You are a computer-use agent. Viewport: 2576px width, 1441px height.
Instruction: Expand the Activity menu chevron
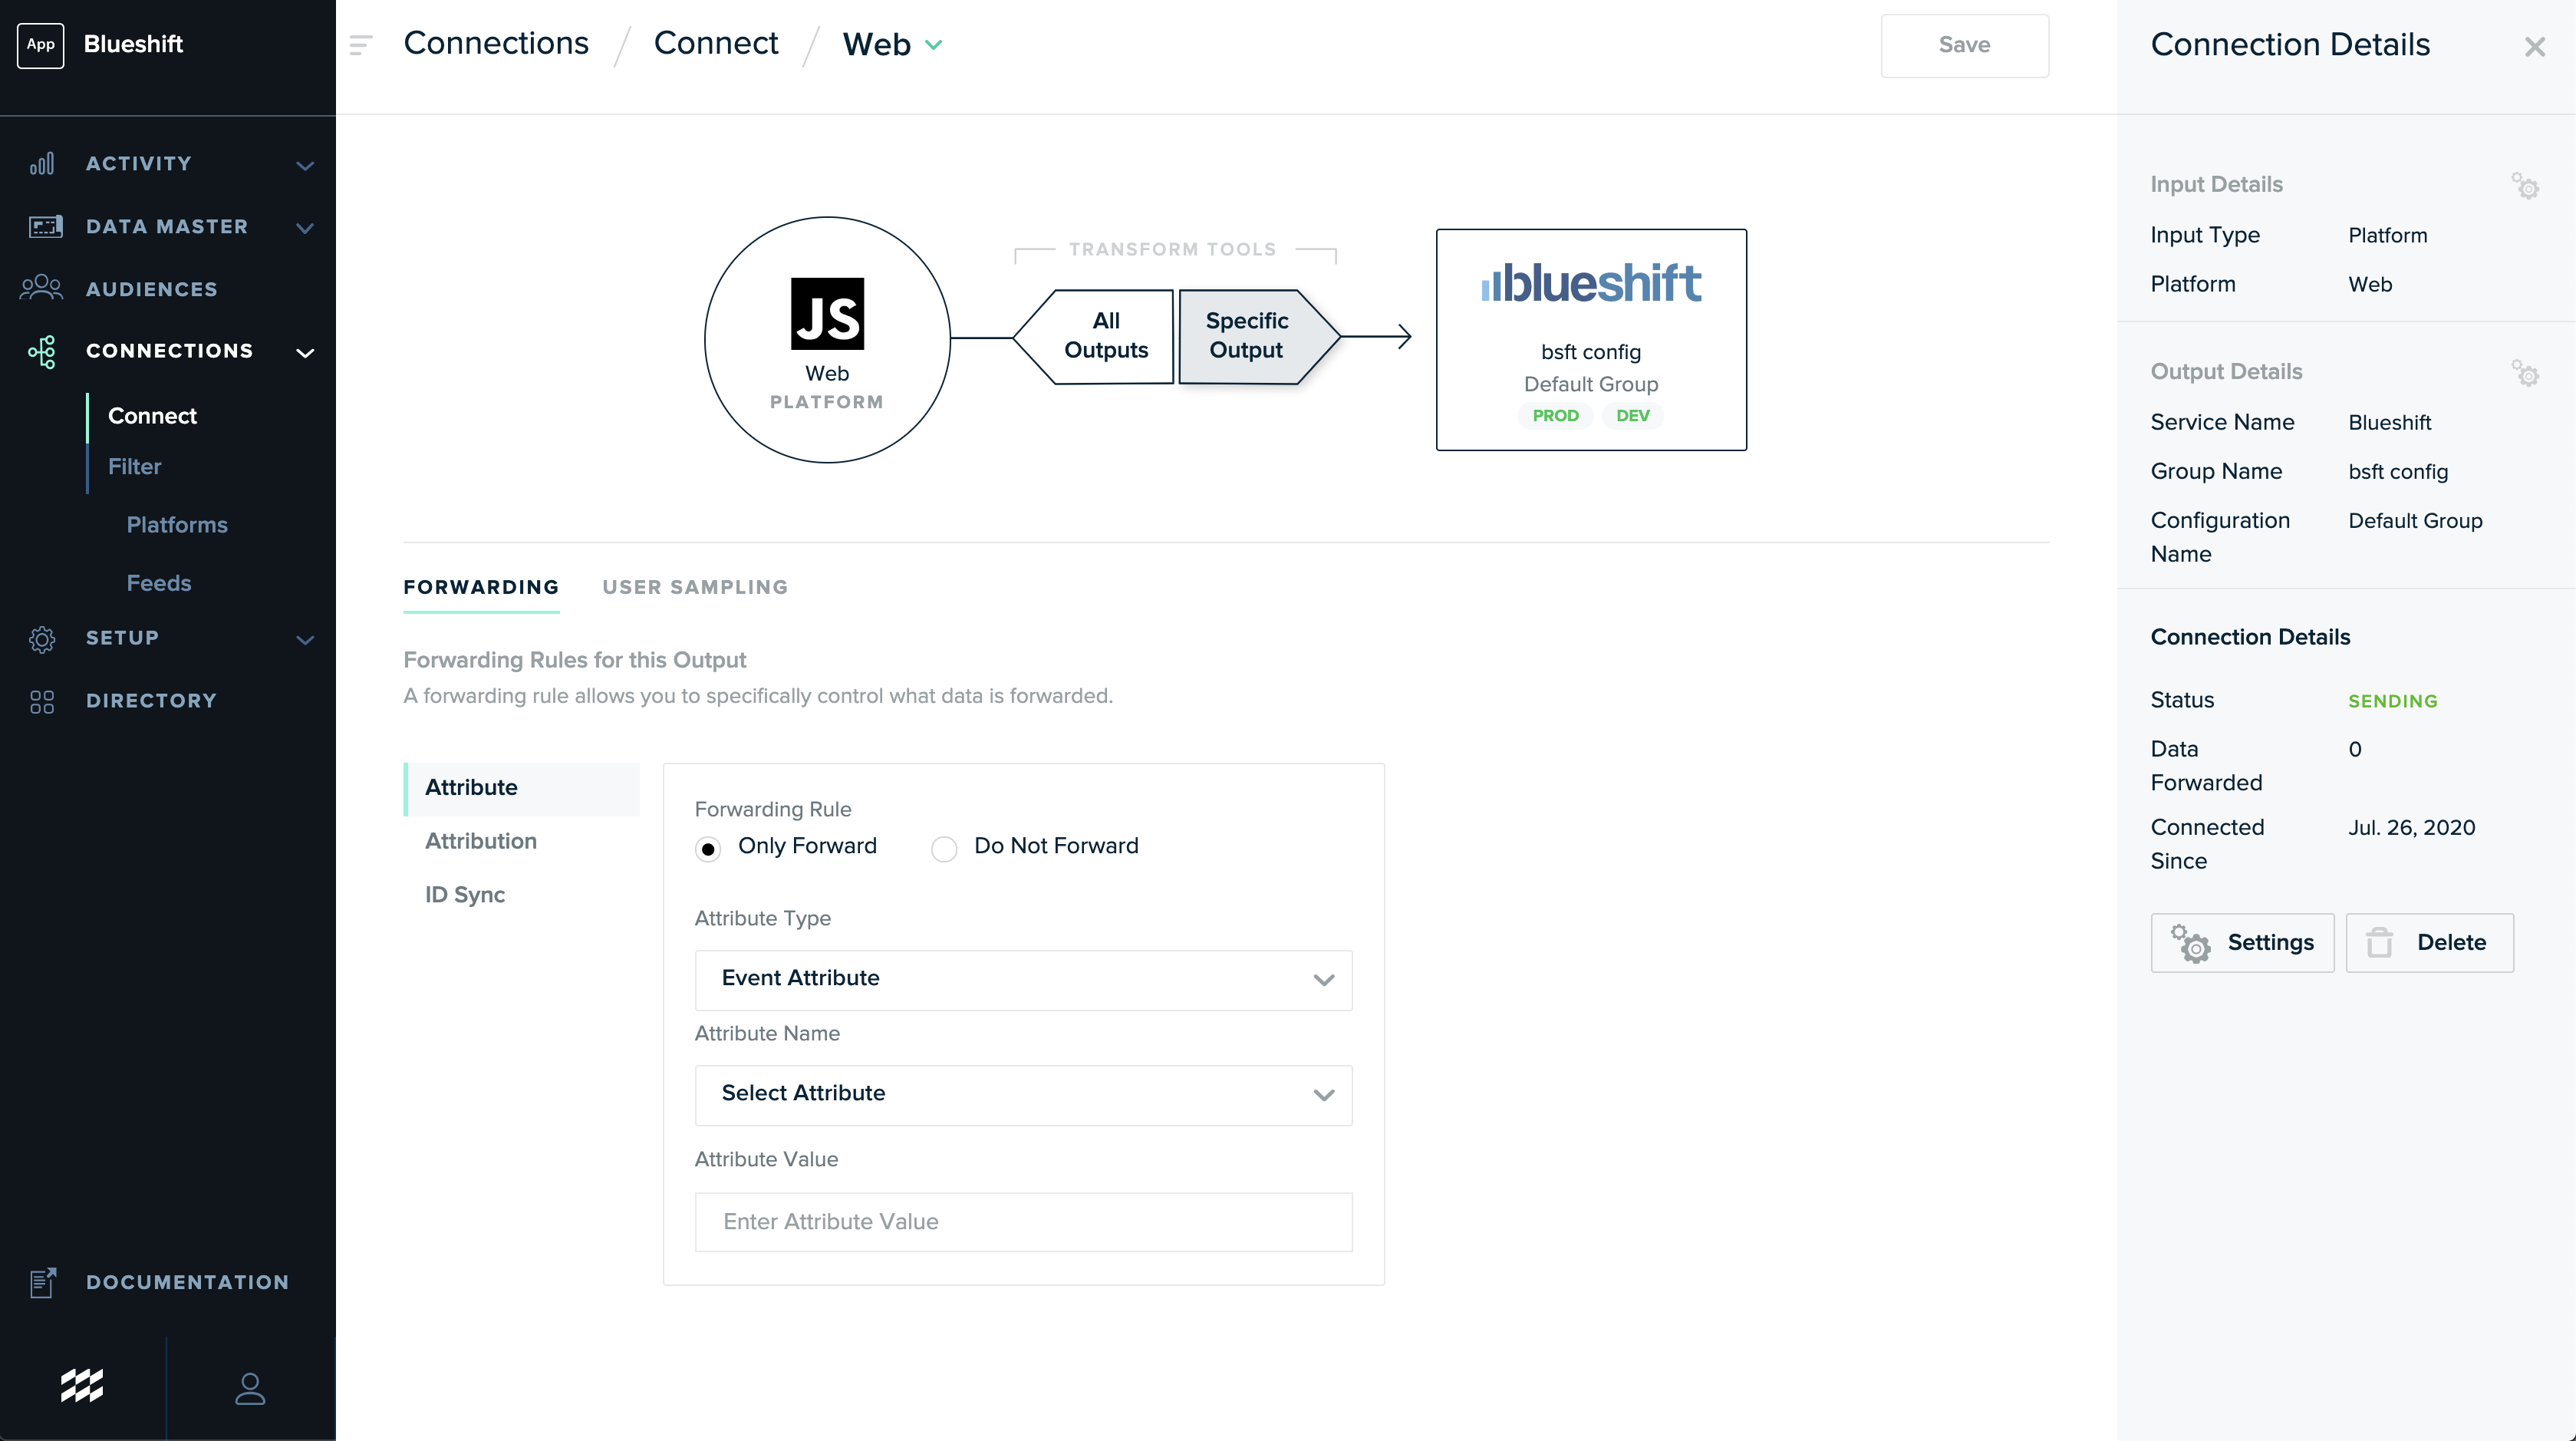click(x=305, y=165)
